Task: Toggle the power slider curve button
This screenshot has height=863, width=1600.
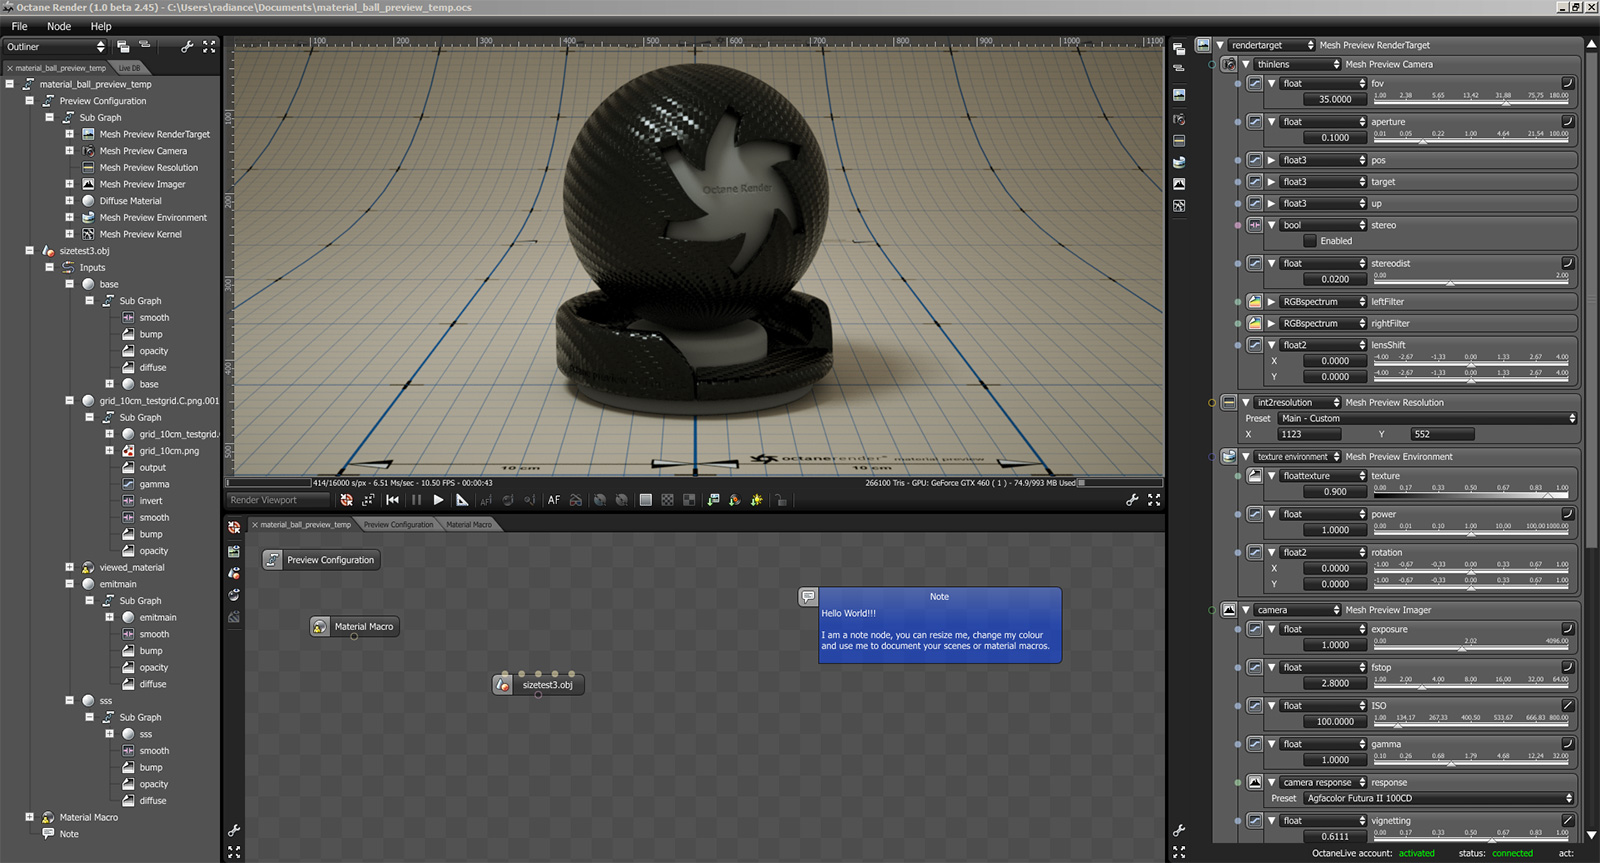Action: [x=1568, y=514]
